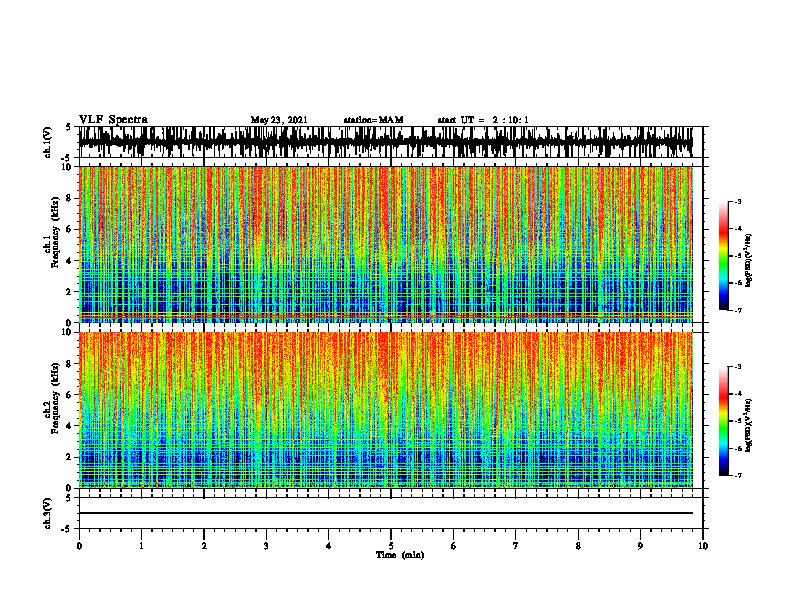
Task: Click inside the ch.2 frequency spectrogram
Action: [x=385, y=410]
